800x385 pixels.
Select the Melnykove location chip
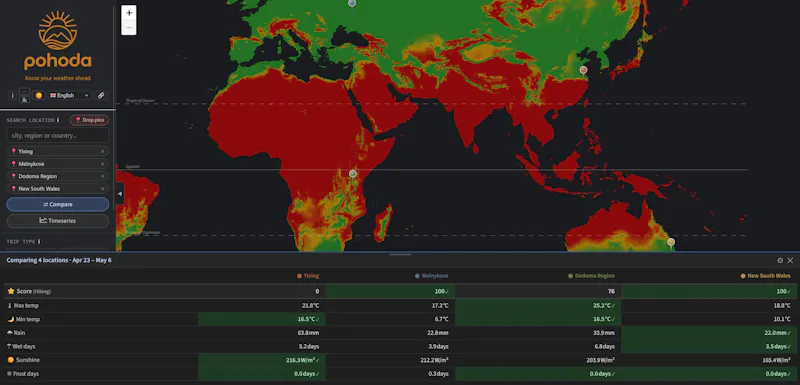click(58, 164)
